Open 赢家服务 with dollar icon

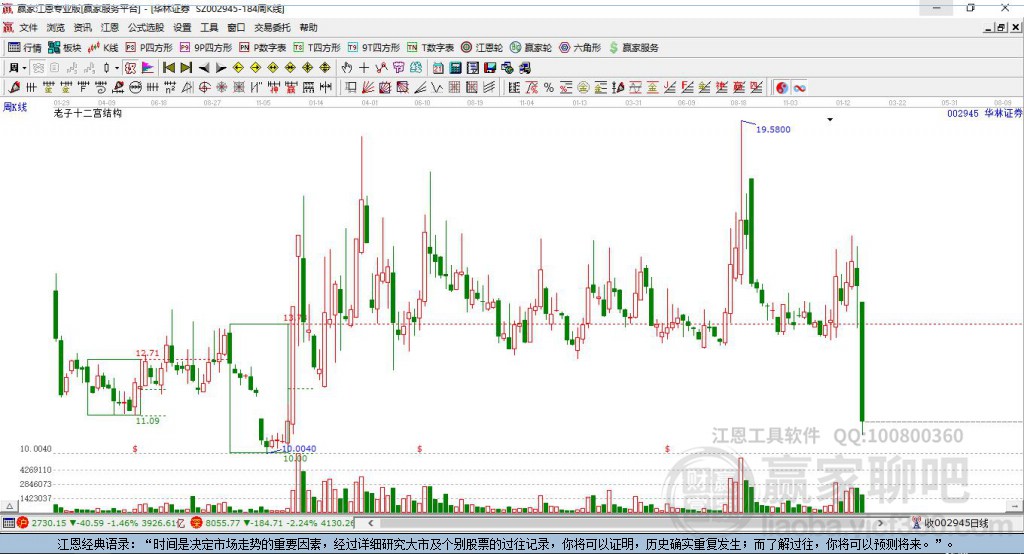pos(634,48)
